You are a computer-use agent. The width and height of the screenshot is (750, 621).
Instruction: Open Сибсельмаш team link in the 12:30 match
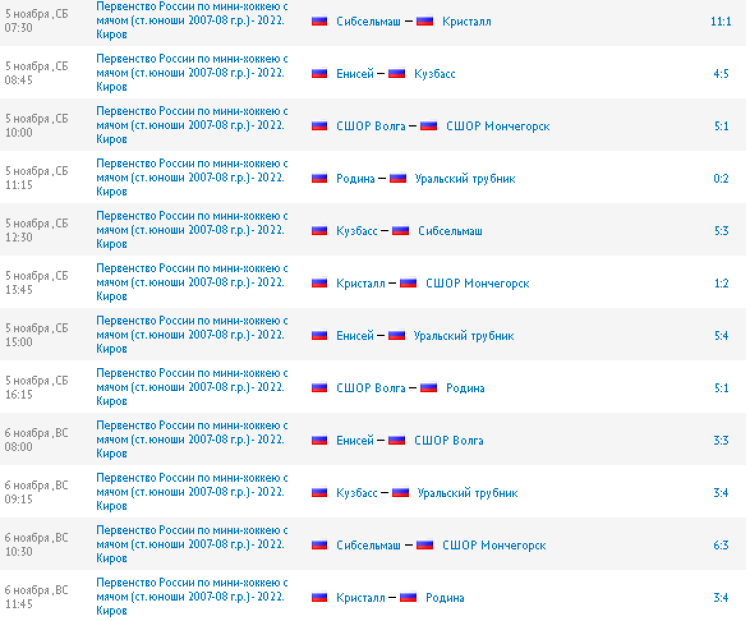pos(450,231)
